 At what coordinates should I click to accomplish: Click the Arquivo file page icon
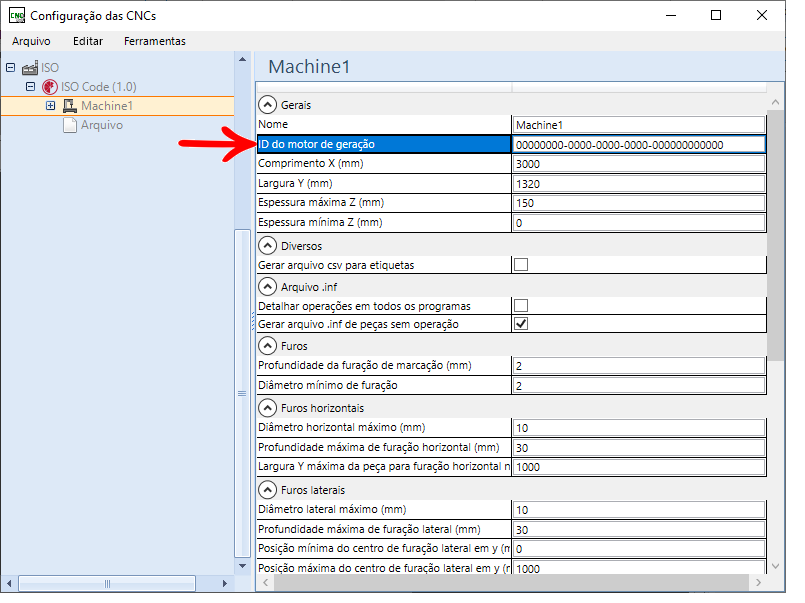[x=70, y=125]
